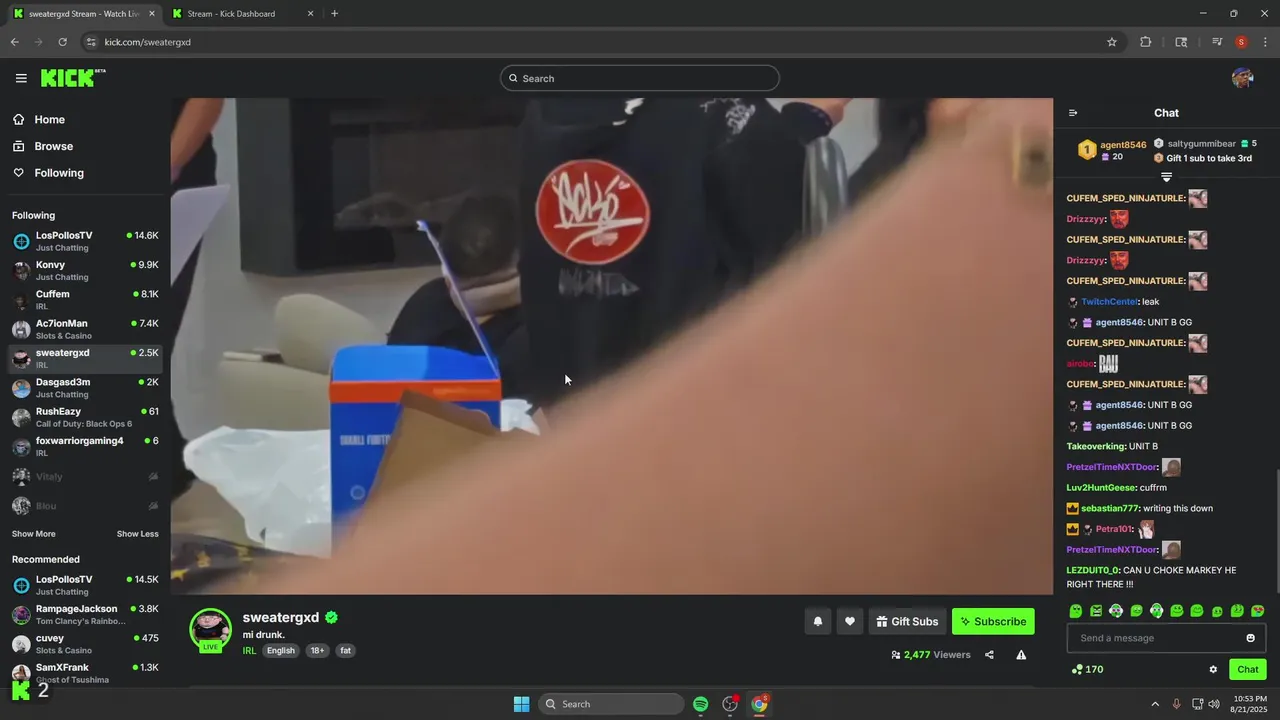Open the chat emoji picker
1280x720 pixels.
click(x=1250, y=638)
